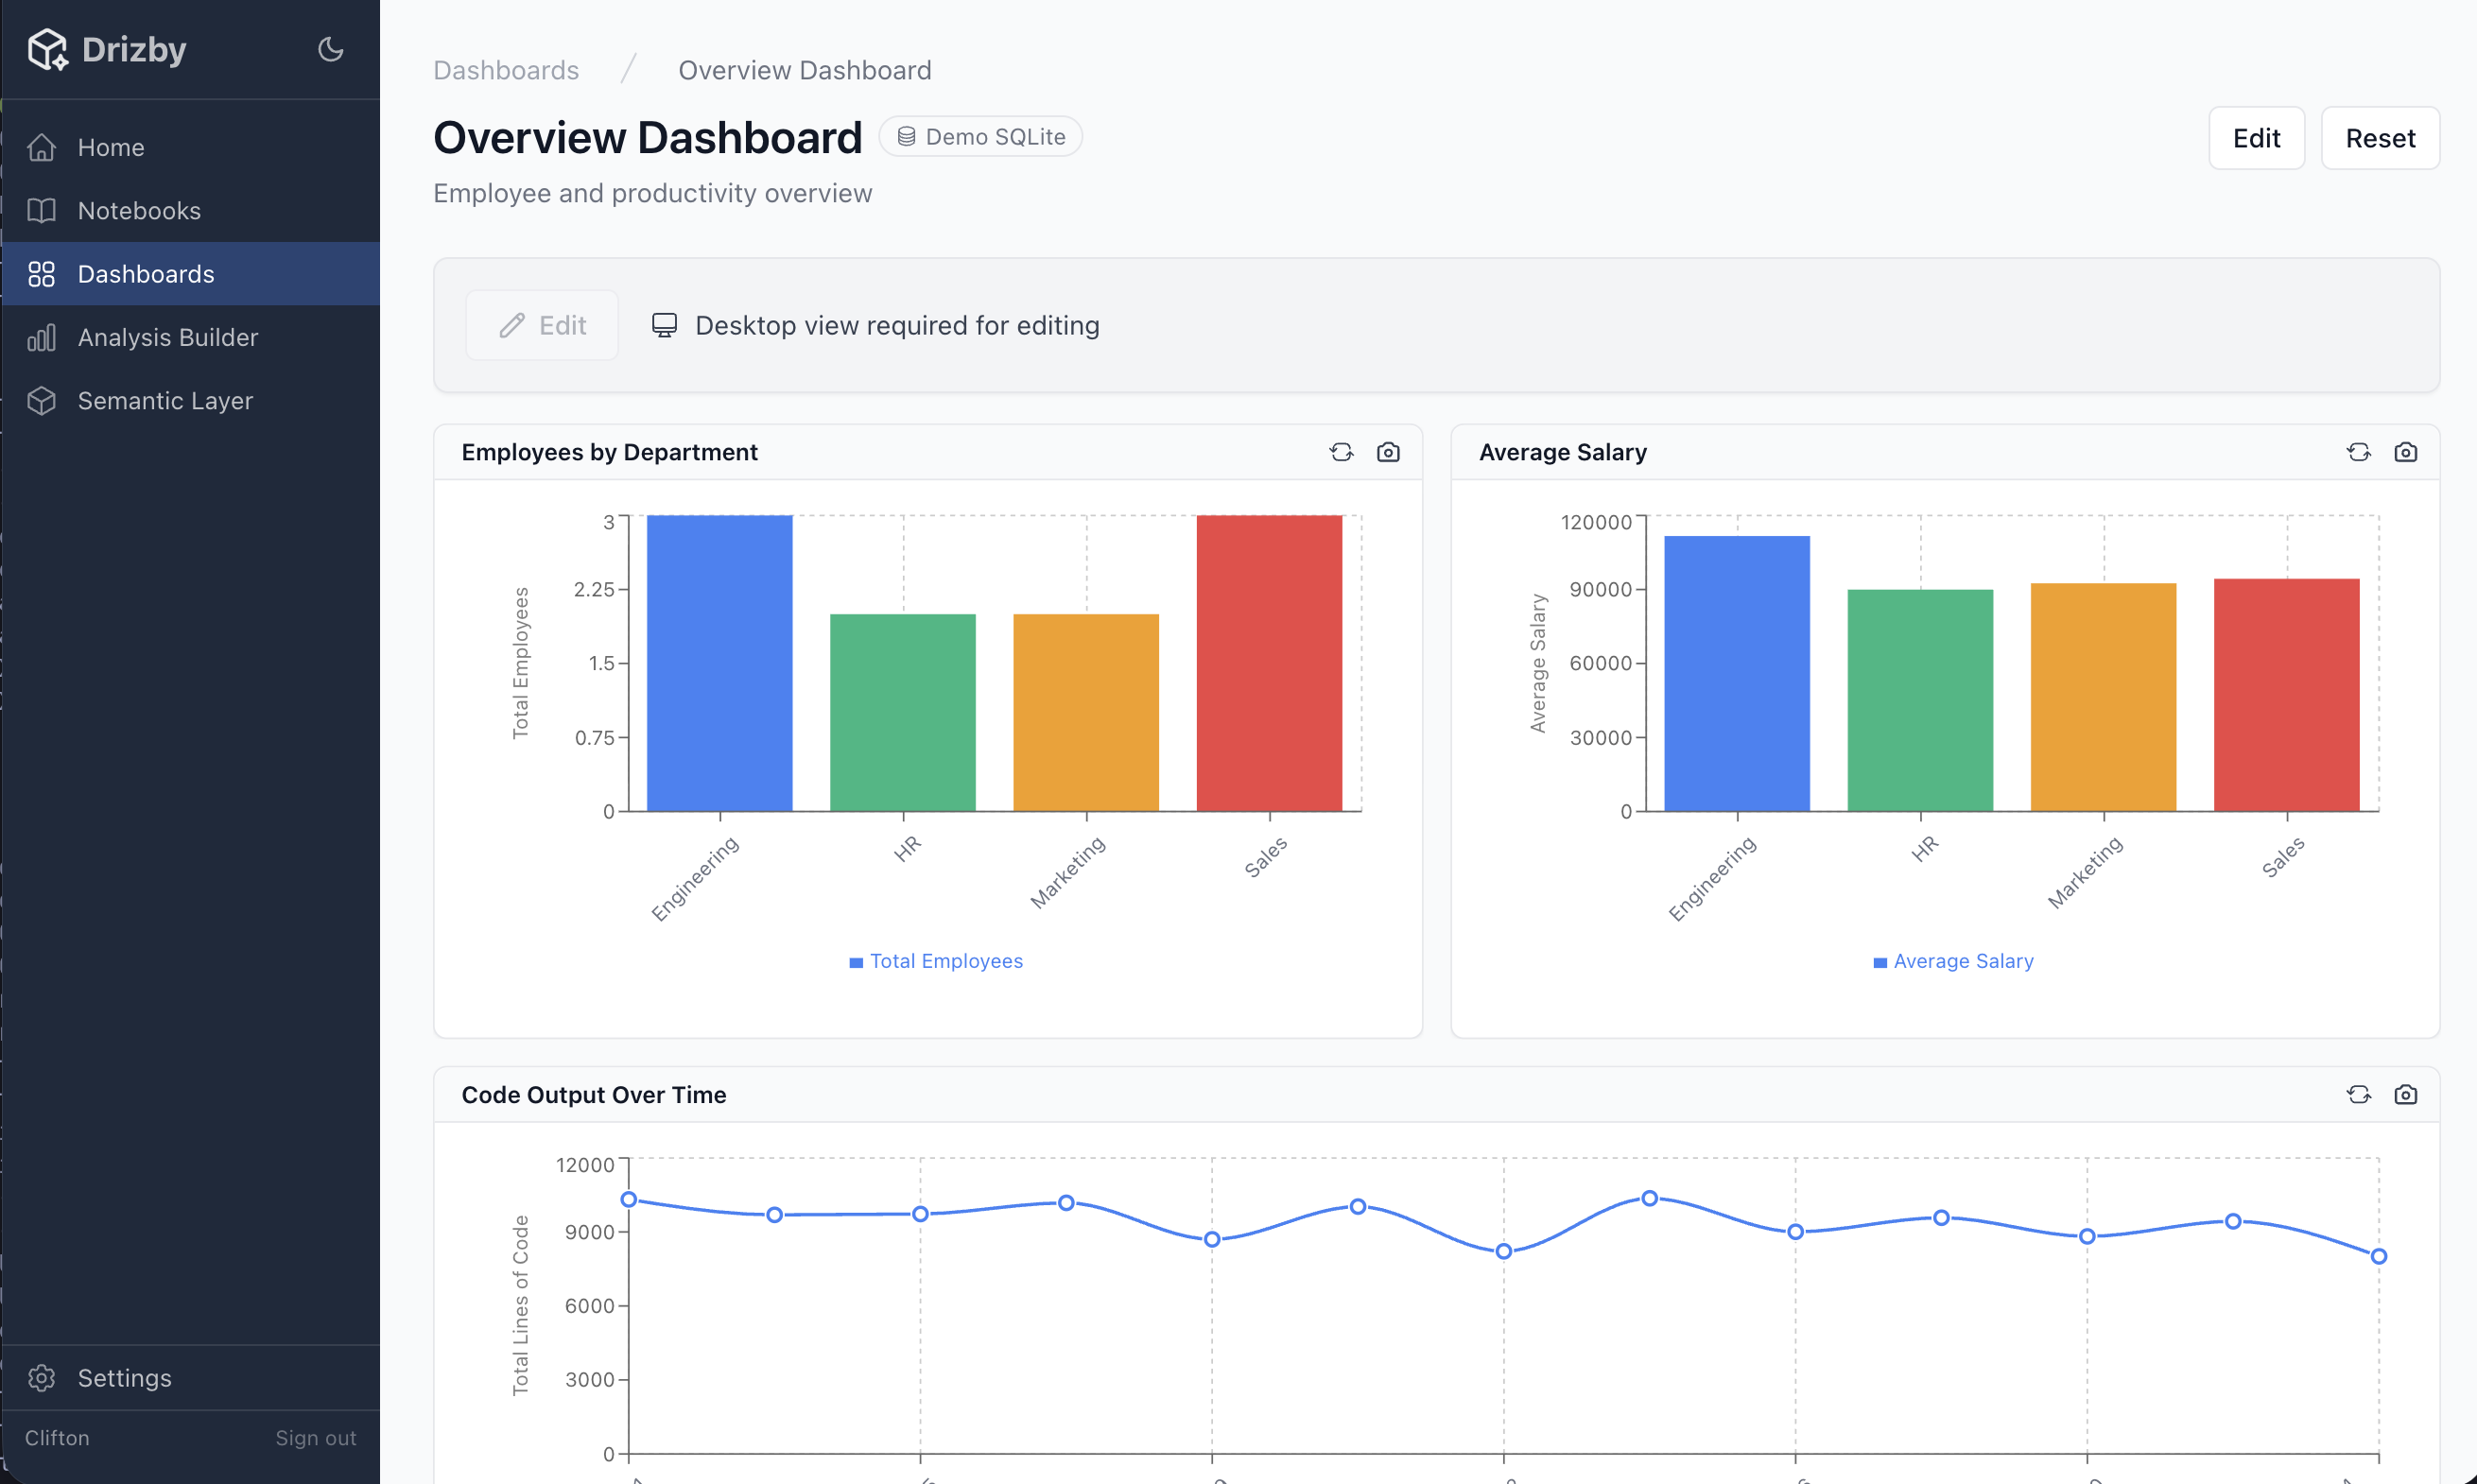Go to Home in the sidebar
The image size is (2477, 1484).
pos(111,147)
